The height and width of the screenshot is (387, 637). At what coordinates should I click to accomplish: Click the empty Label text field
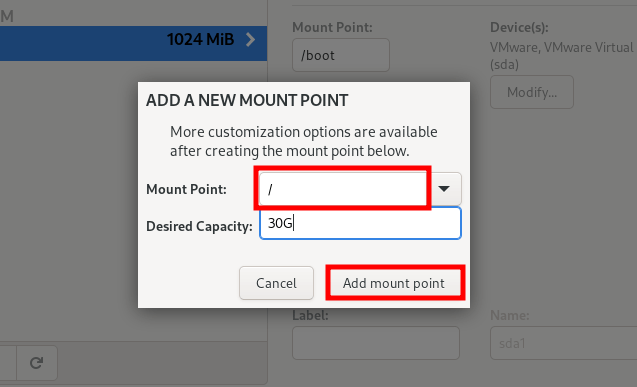point(376,343)
